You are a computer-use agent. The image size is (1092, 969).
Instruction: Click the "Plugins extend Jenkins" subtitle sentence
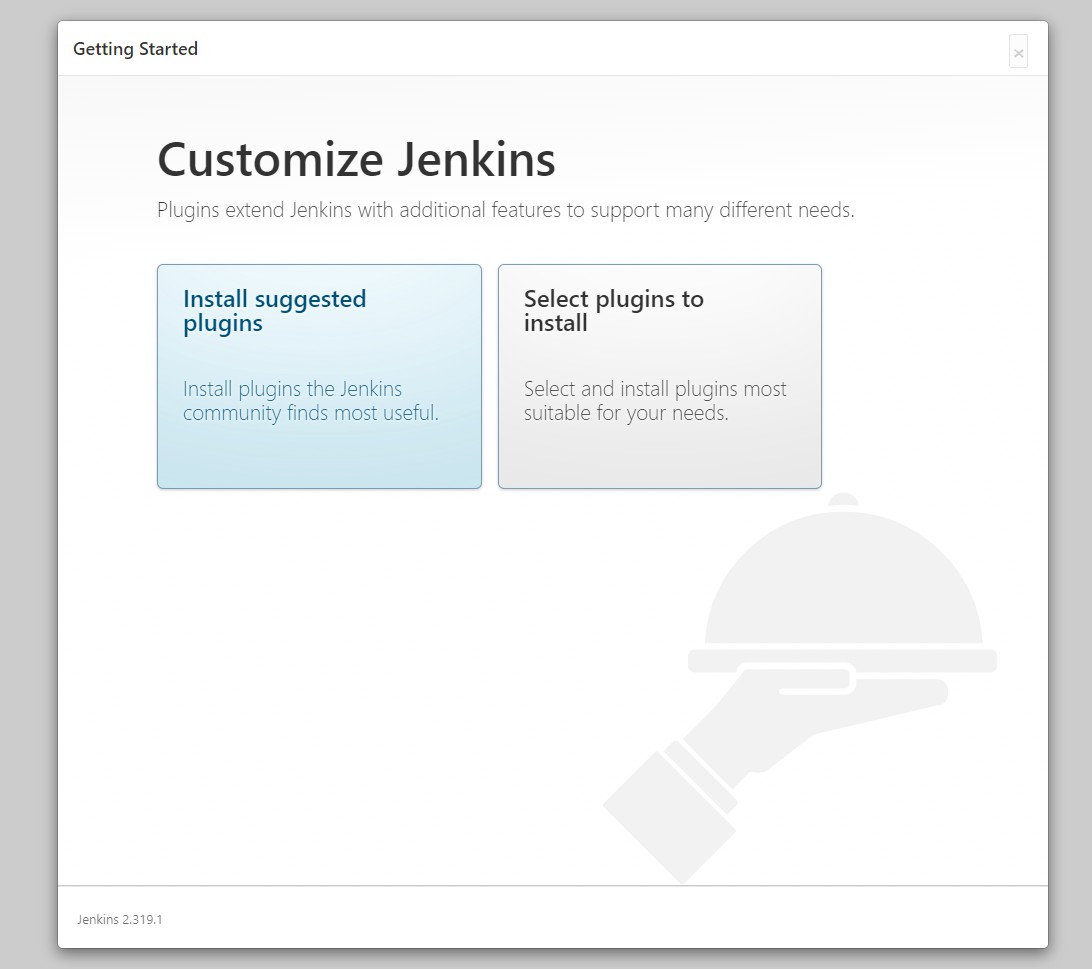pyautogui.click(x=506, y=210)
